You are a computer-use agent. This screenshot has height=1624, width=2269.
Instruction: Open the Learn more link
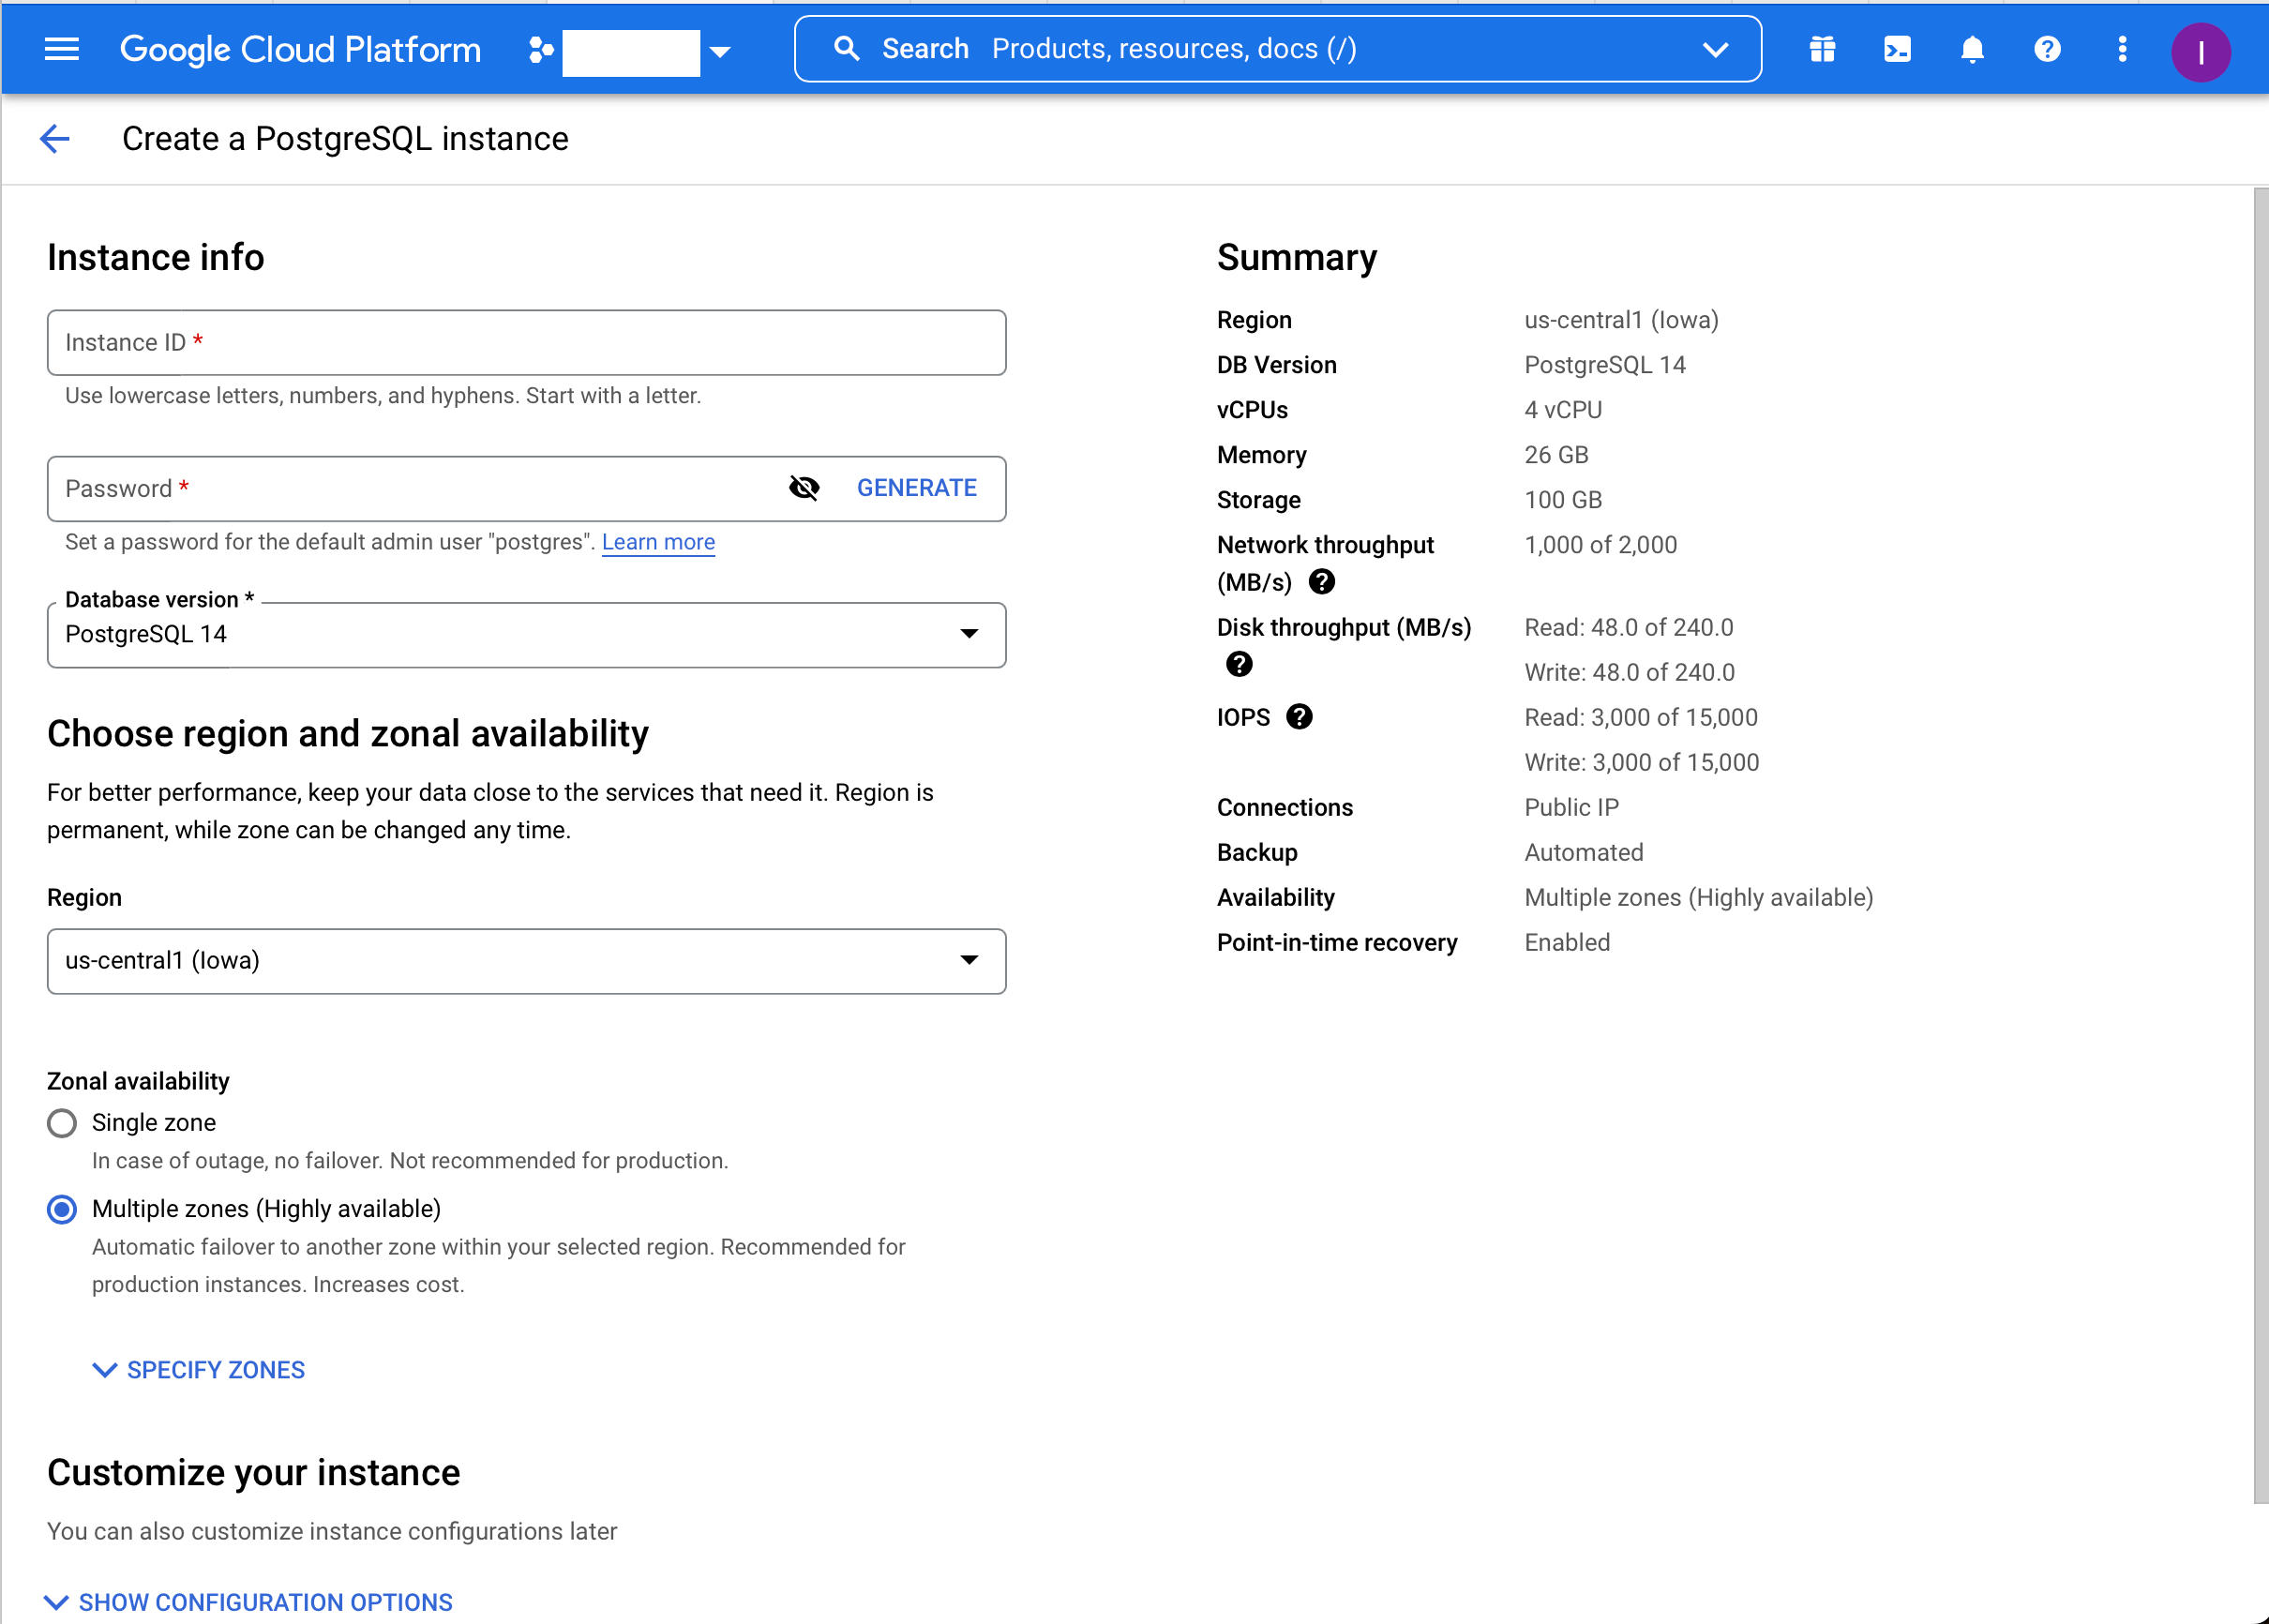[x=658, y=542]
